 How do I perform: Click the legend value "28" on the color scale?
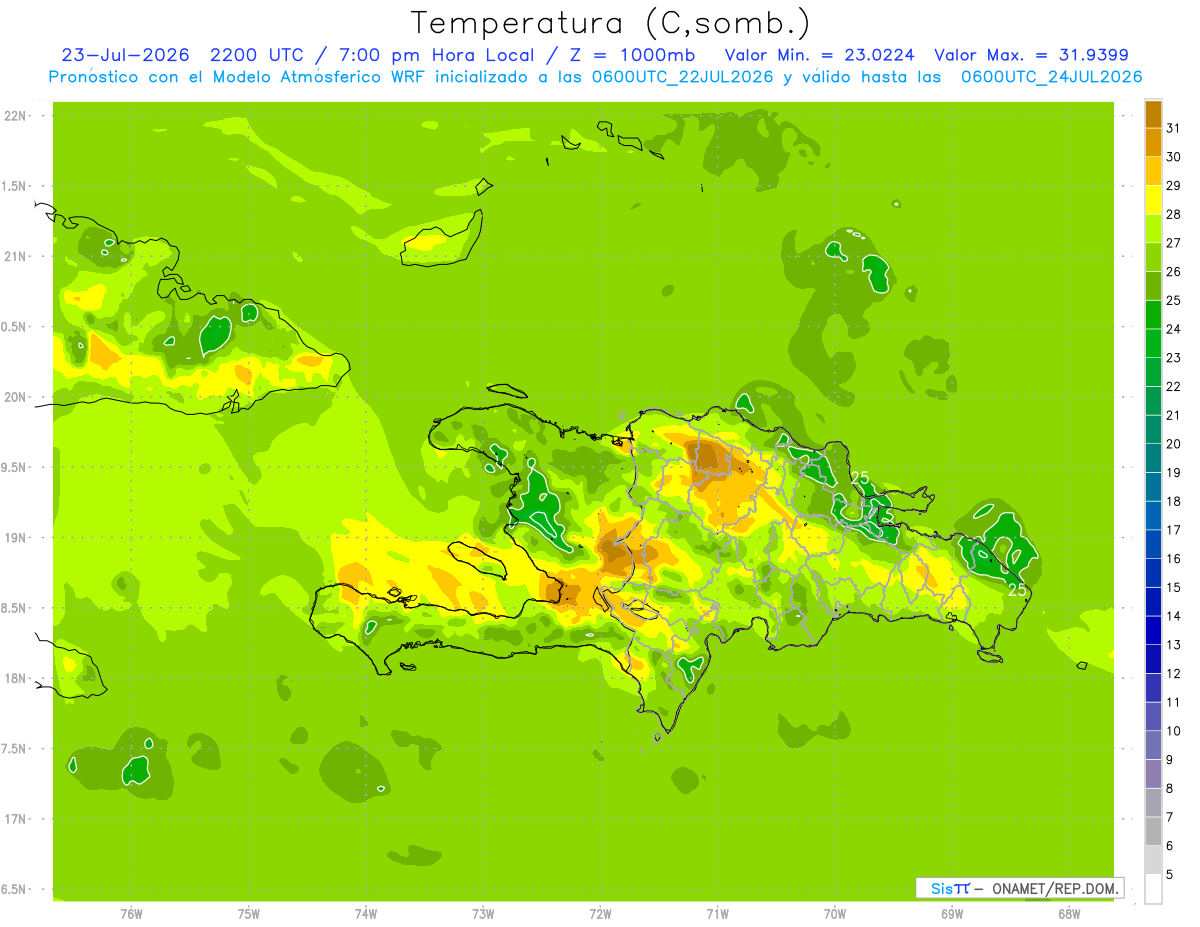(1174, 214)
